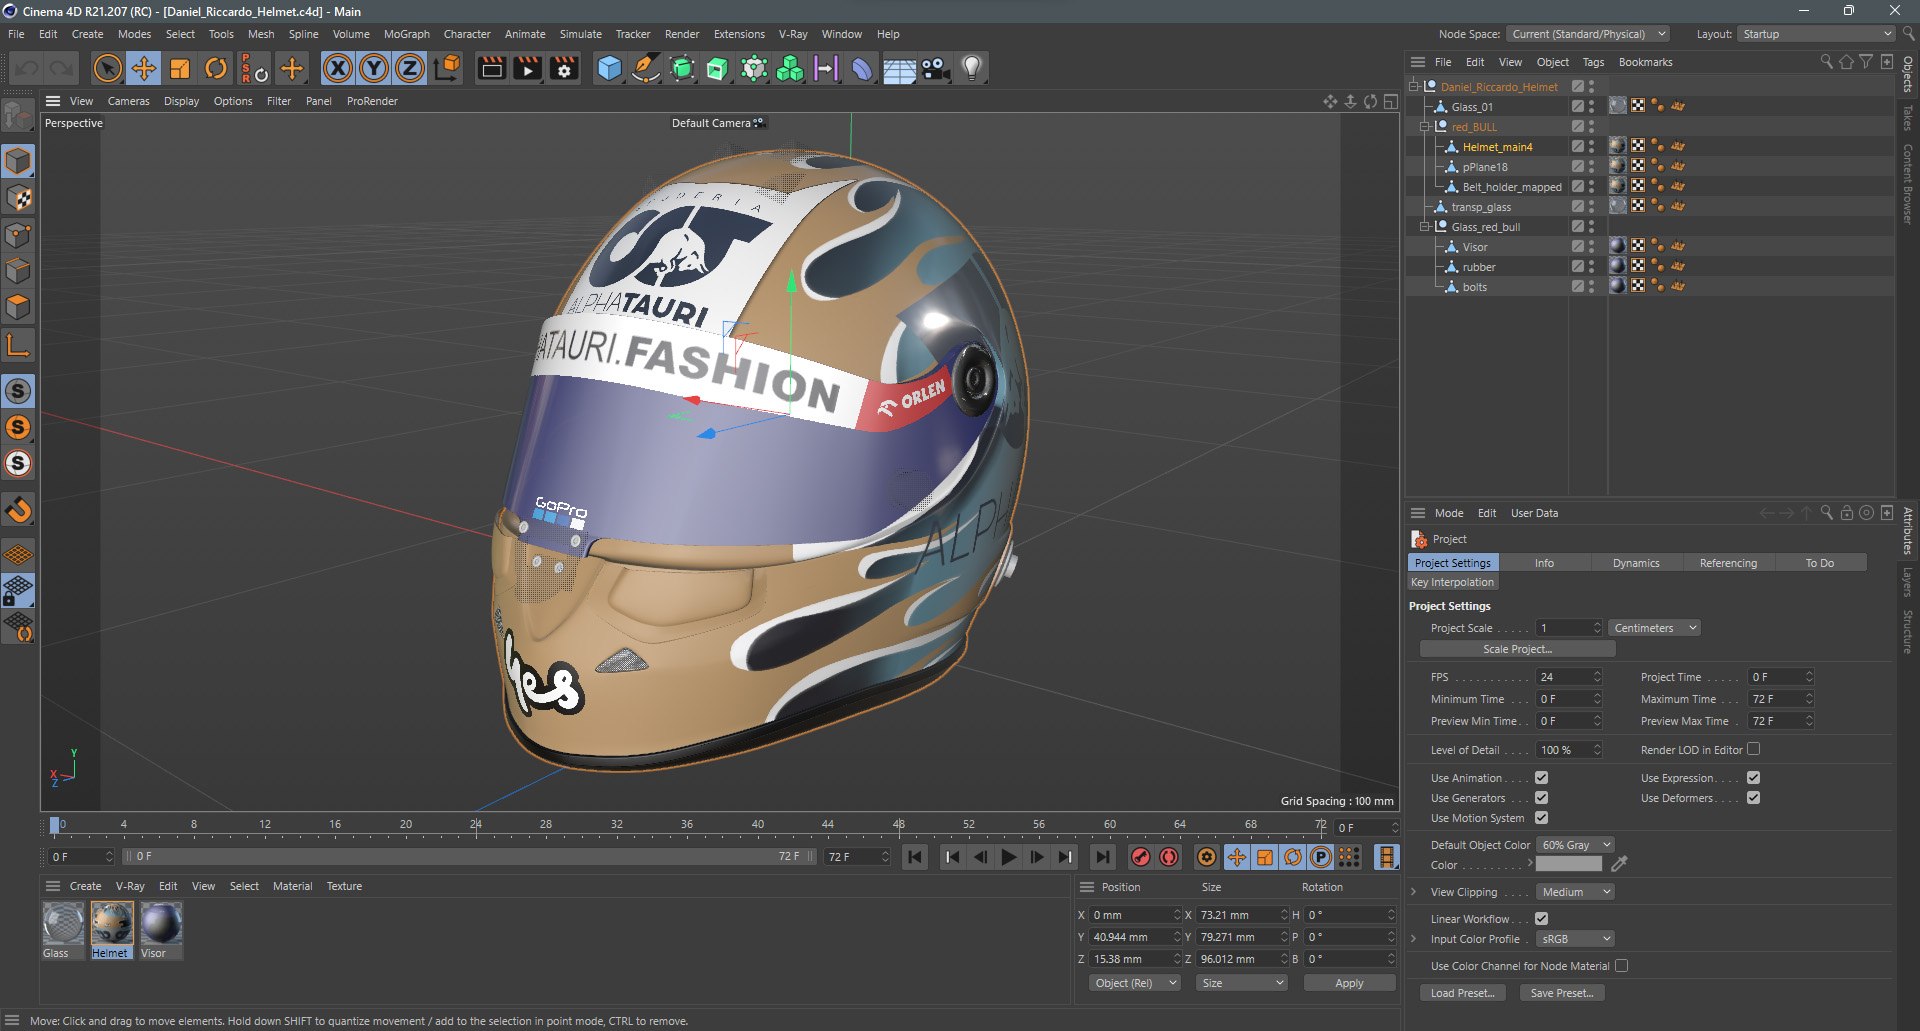Toggle Use Generators checkbox
Image resolution: width=1920 pixels, height=1031 pixels.
point(1541,798)
